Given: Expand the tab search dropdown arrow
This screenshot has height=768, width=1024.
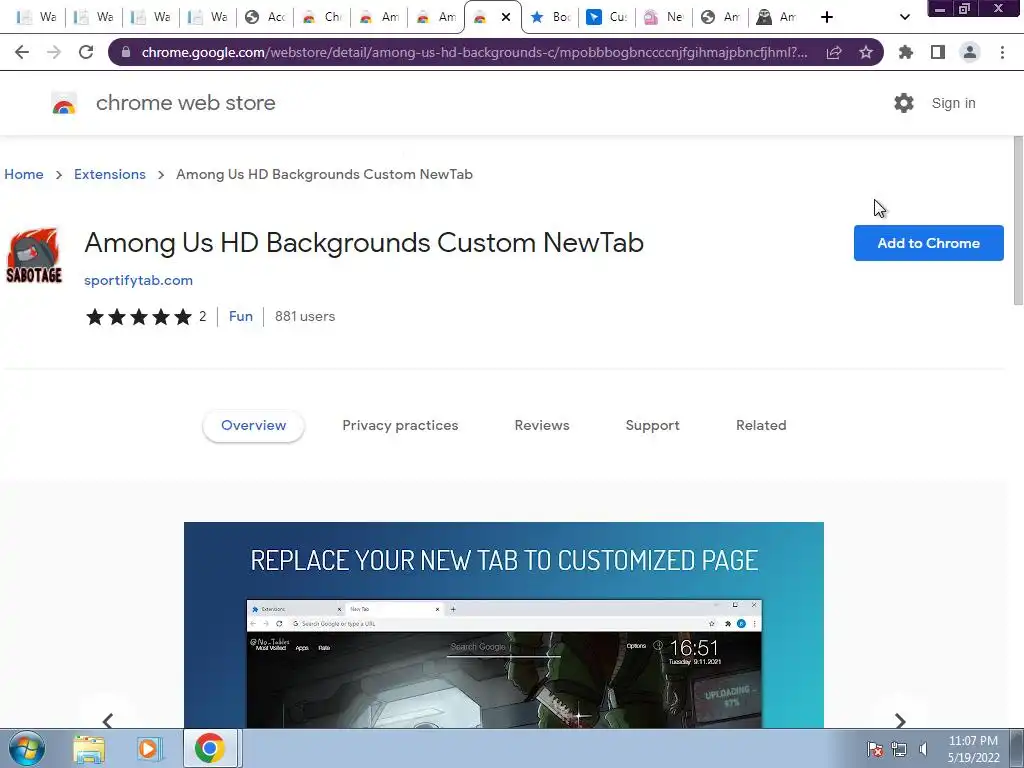Looking at the screenshot, I should 904,17.
